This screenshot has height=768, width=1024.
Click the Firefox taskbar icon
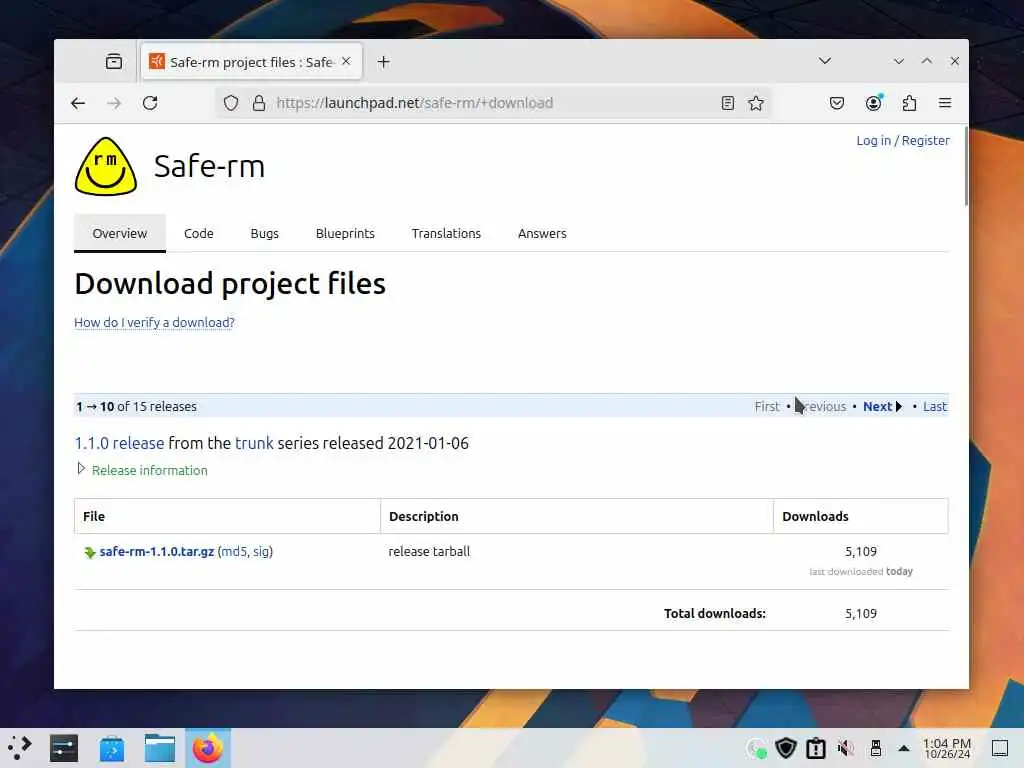click(208, 748)
